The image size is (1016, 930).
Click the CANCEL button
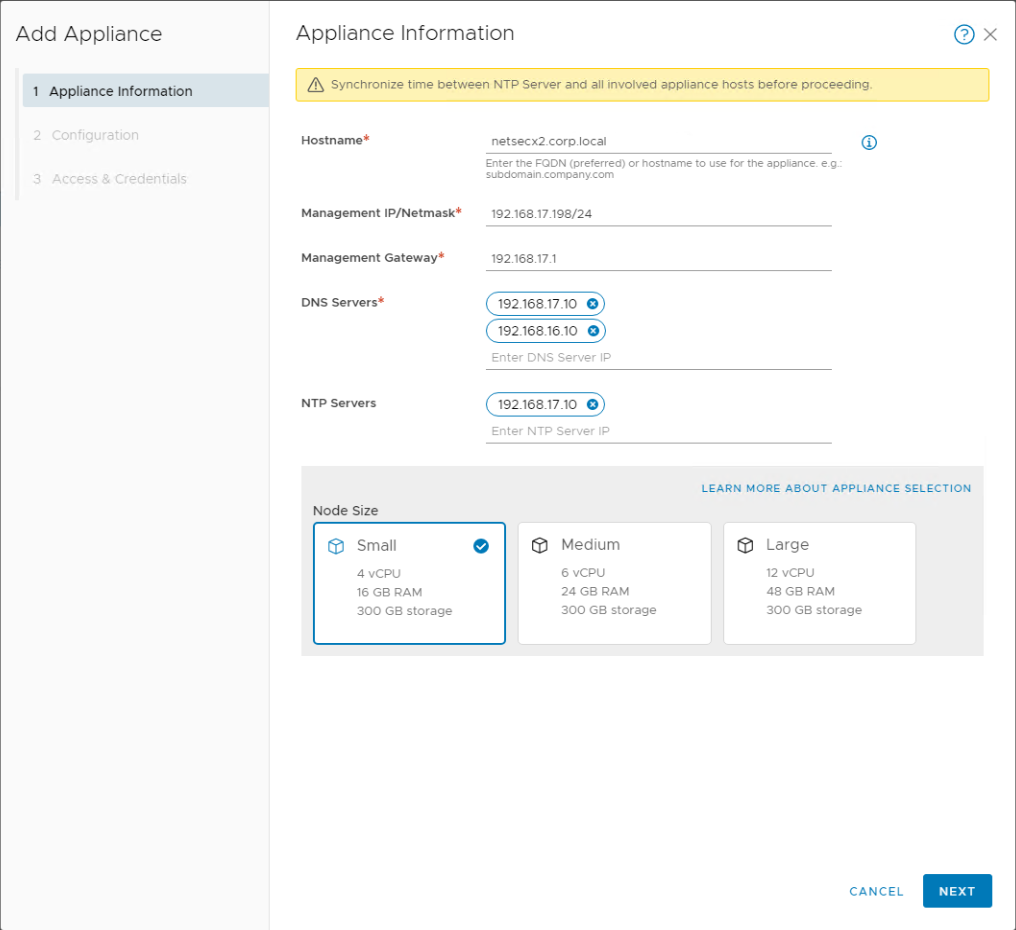(876, 891)
